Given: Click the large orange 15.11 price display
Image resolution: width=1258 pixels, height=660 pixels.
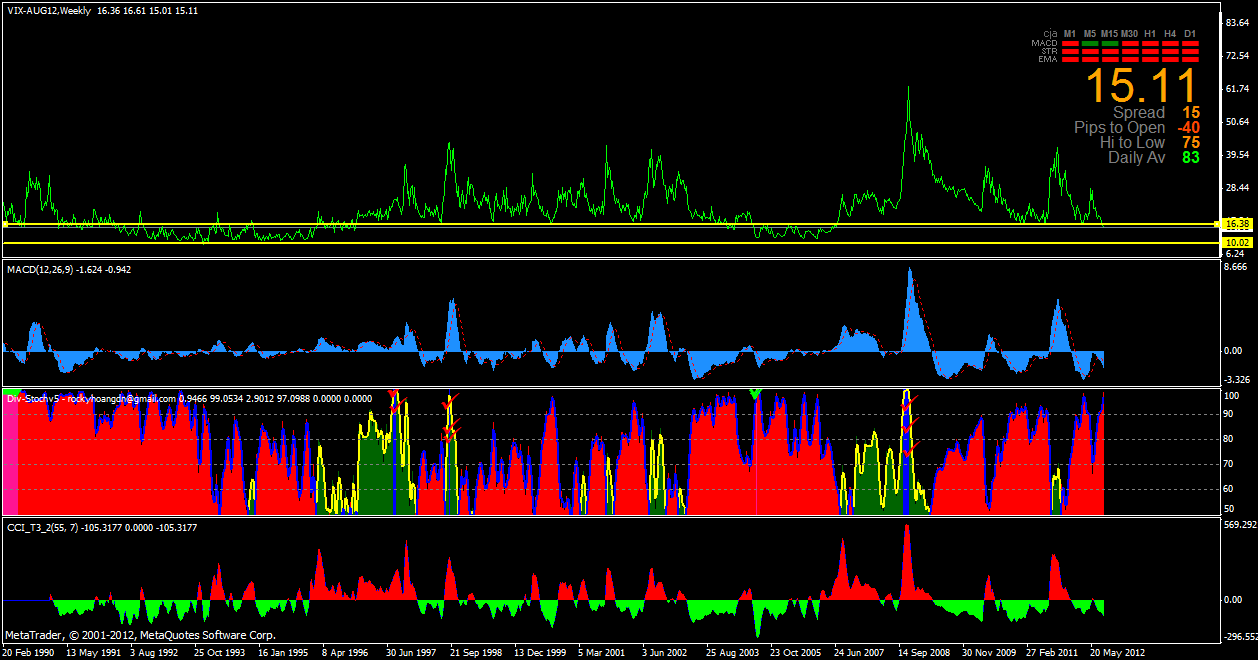Looking at the screenshot, I should click(x=1141, y=85).
